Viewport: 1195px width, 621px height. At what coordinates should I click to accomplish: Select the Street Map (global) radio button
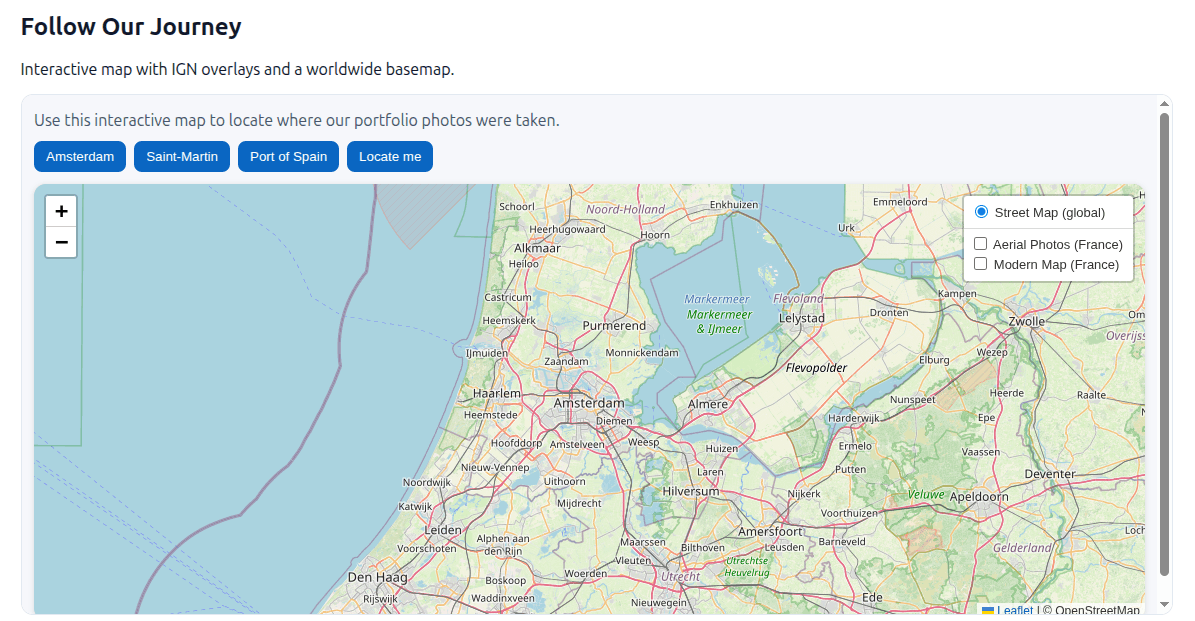[981, 212]
